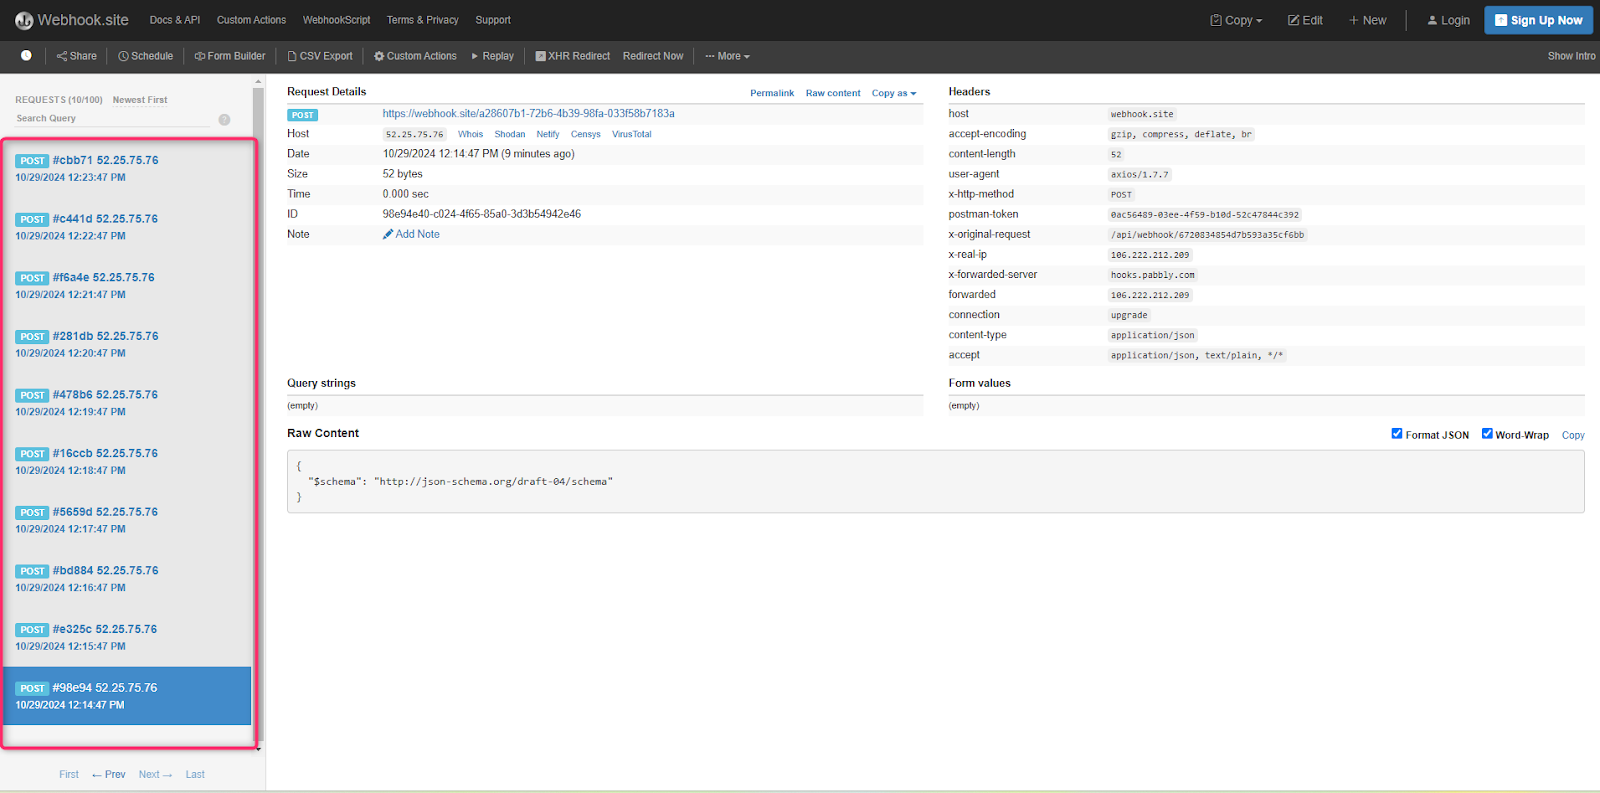Click the First pagination link
1600x793 pixels.
pos(69,774)
